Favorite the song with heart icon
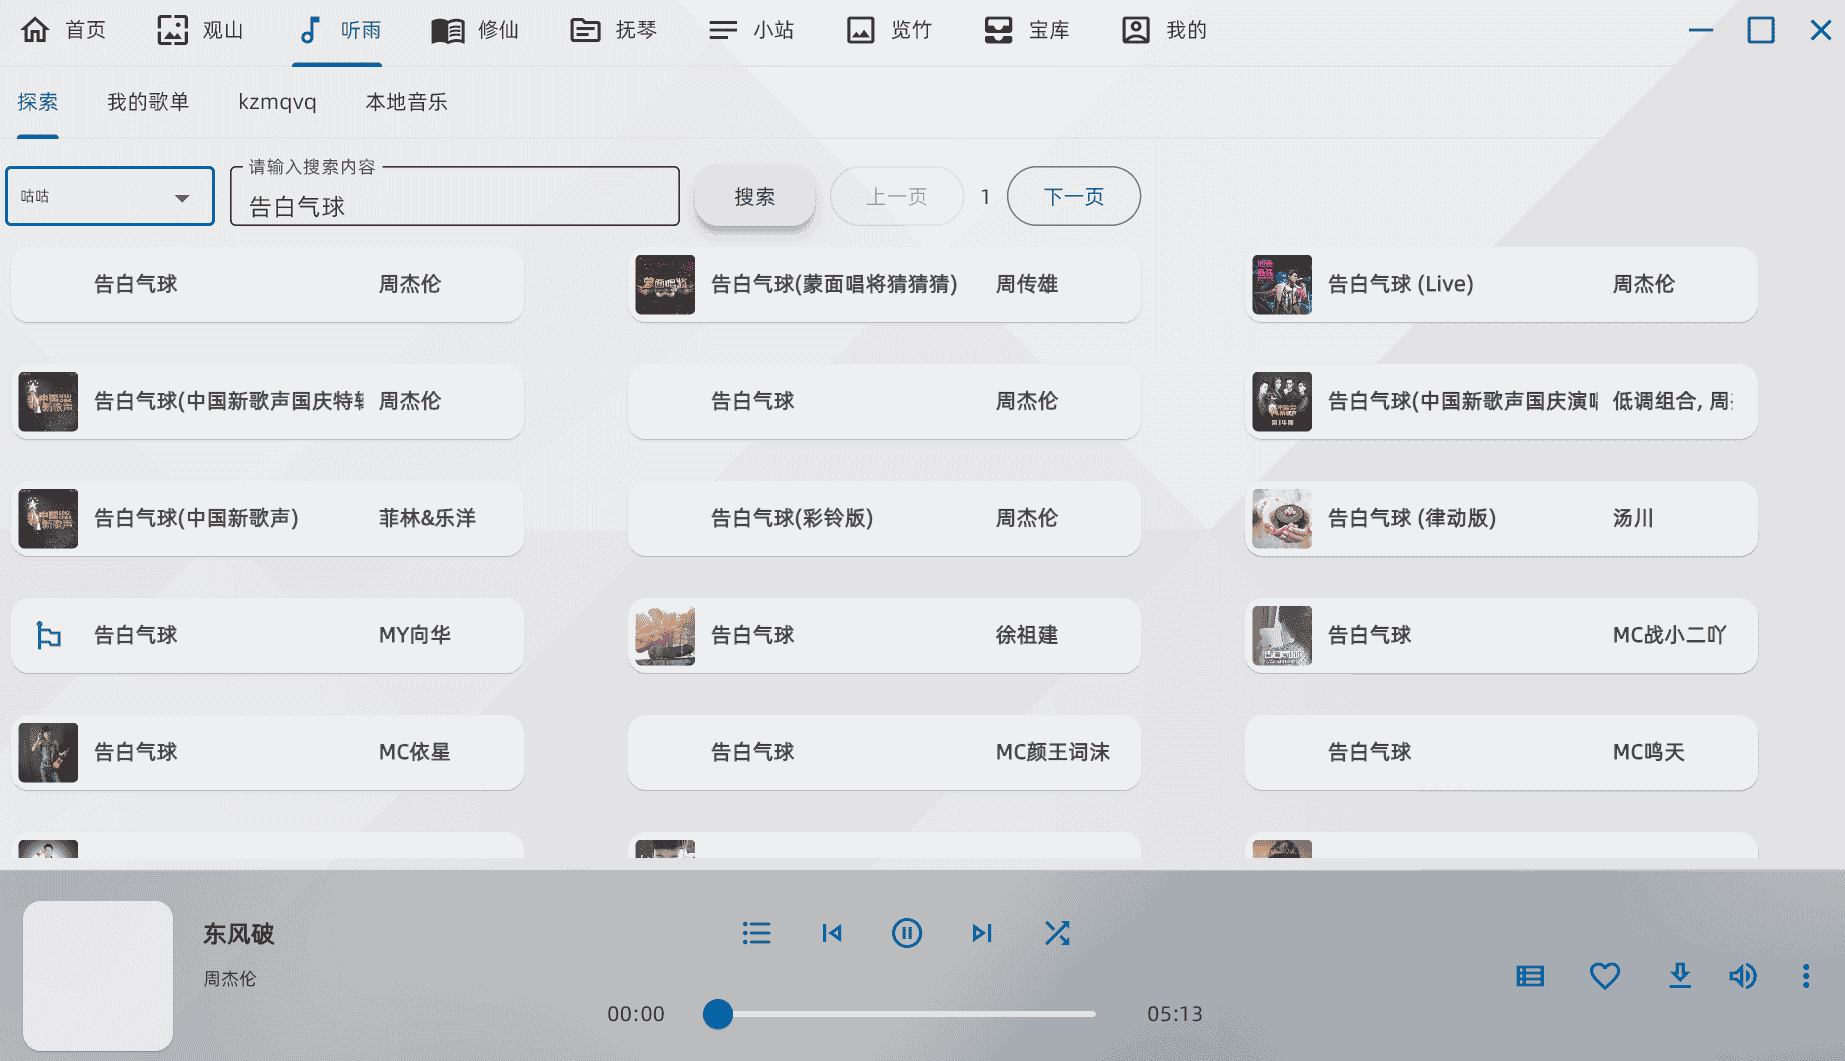 1604,976
